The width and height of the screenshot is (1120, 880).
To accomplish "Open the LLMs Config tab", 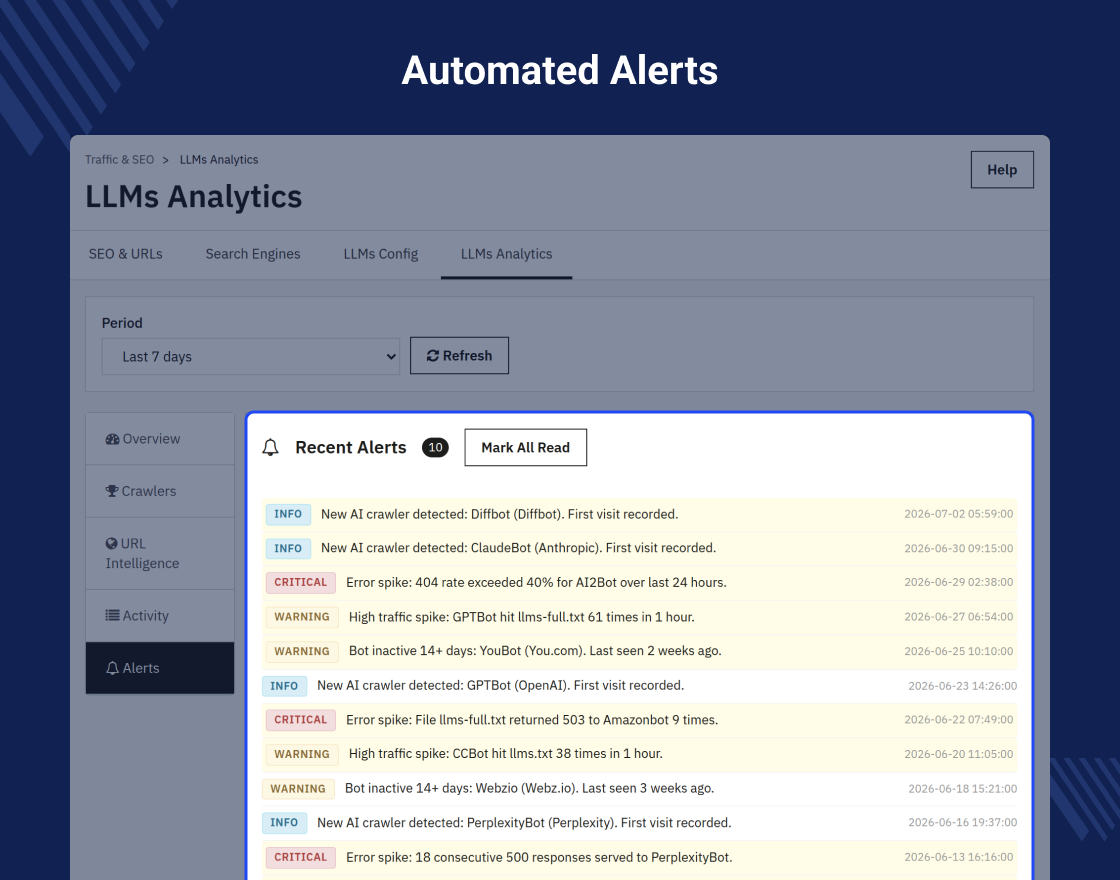I will (x=381, y=254).
